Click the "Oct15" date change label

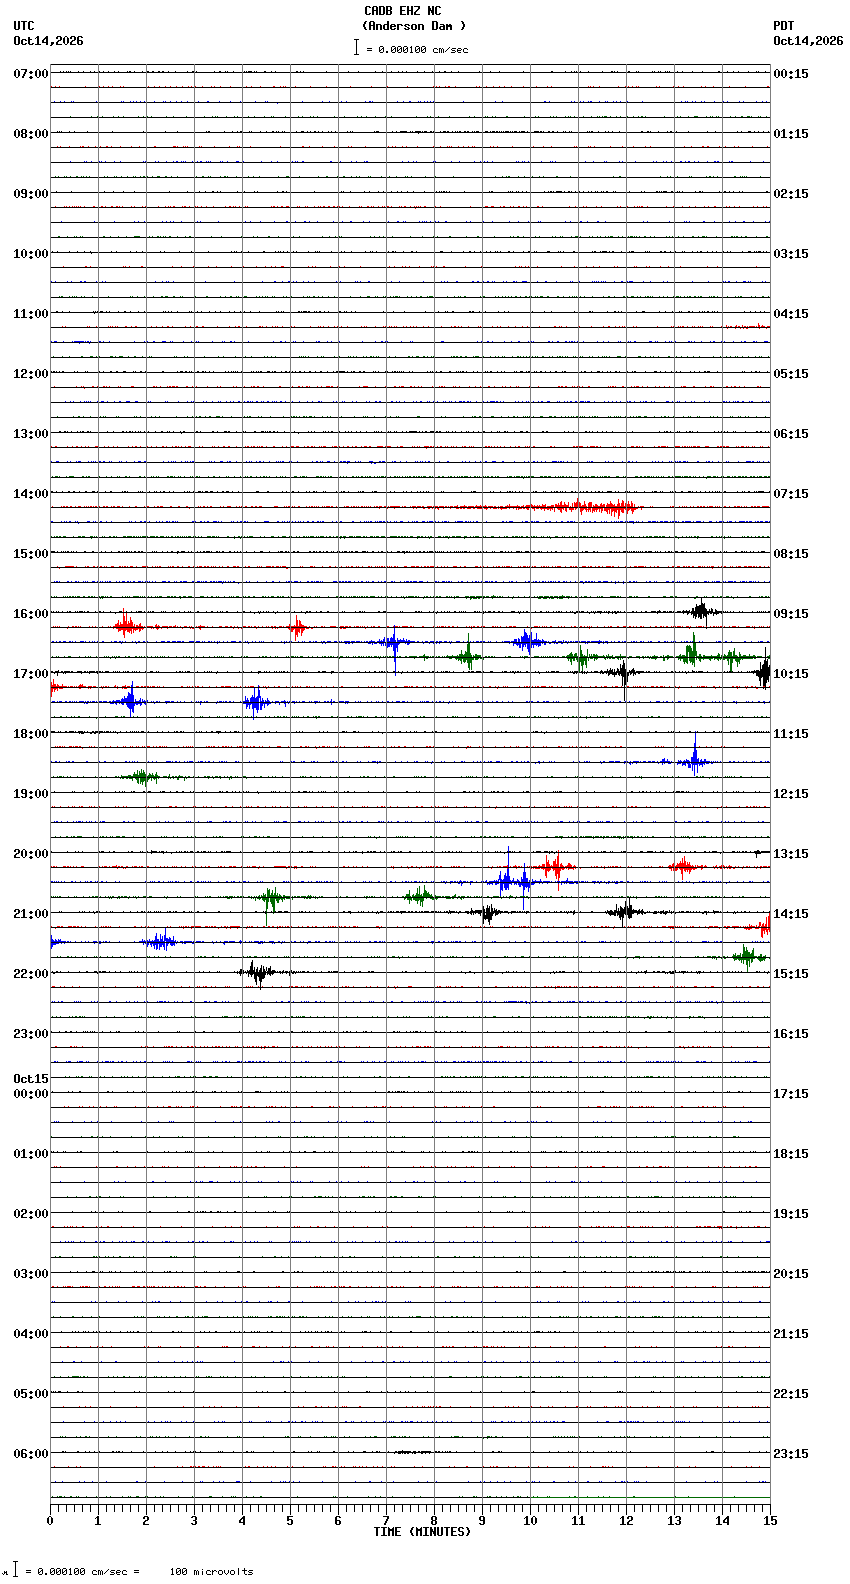click(x=31, y=1079)
